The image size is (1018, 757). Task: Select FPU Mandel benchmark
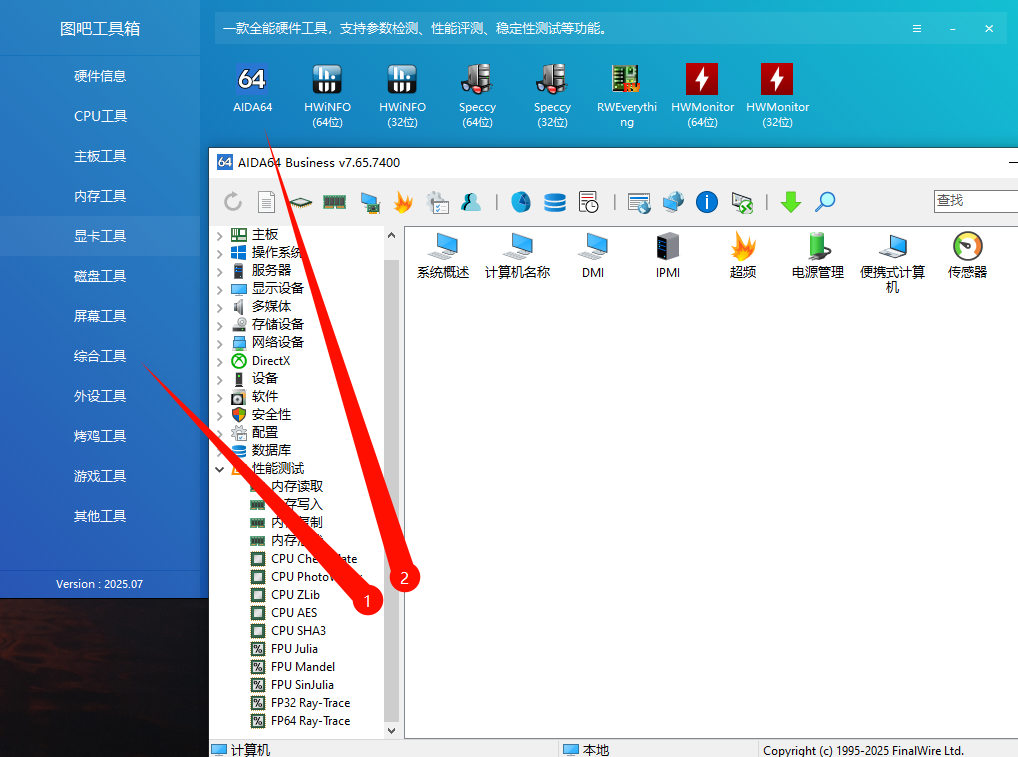(x=303, y=667)
